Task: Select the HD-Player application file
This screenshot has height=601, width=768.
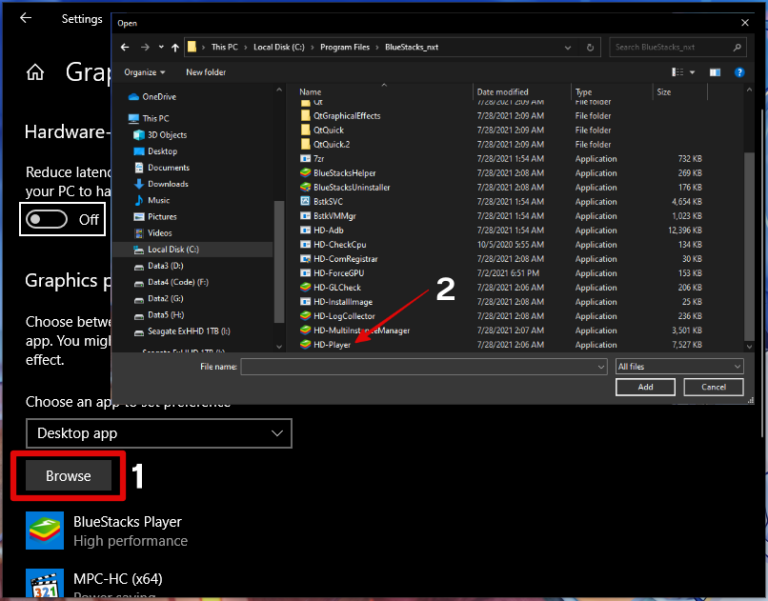Action: [x=325, y=345]
